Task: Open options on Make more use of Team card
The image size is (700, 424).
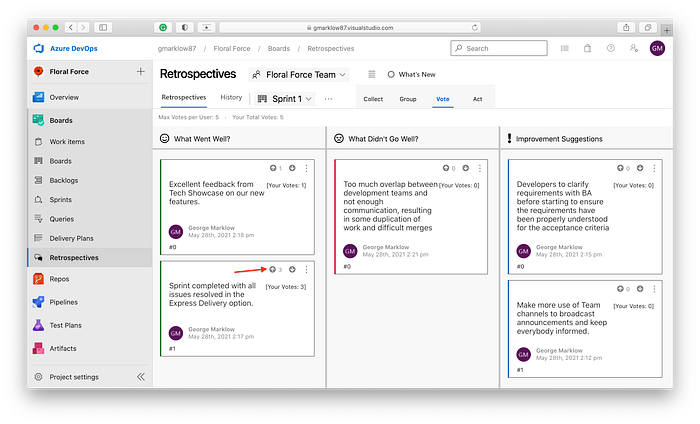Action: pyautogui.click(x=654, y=289)
